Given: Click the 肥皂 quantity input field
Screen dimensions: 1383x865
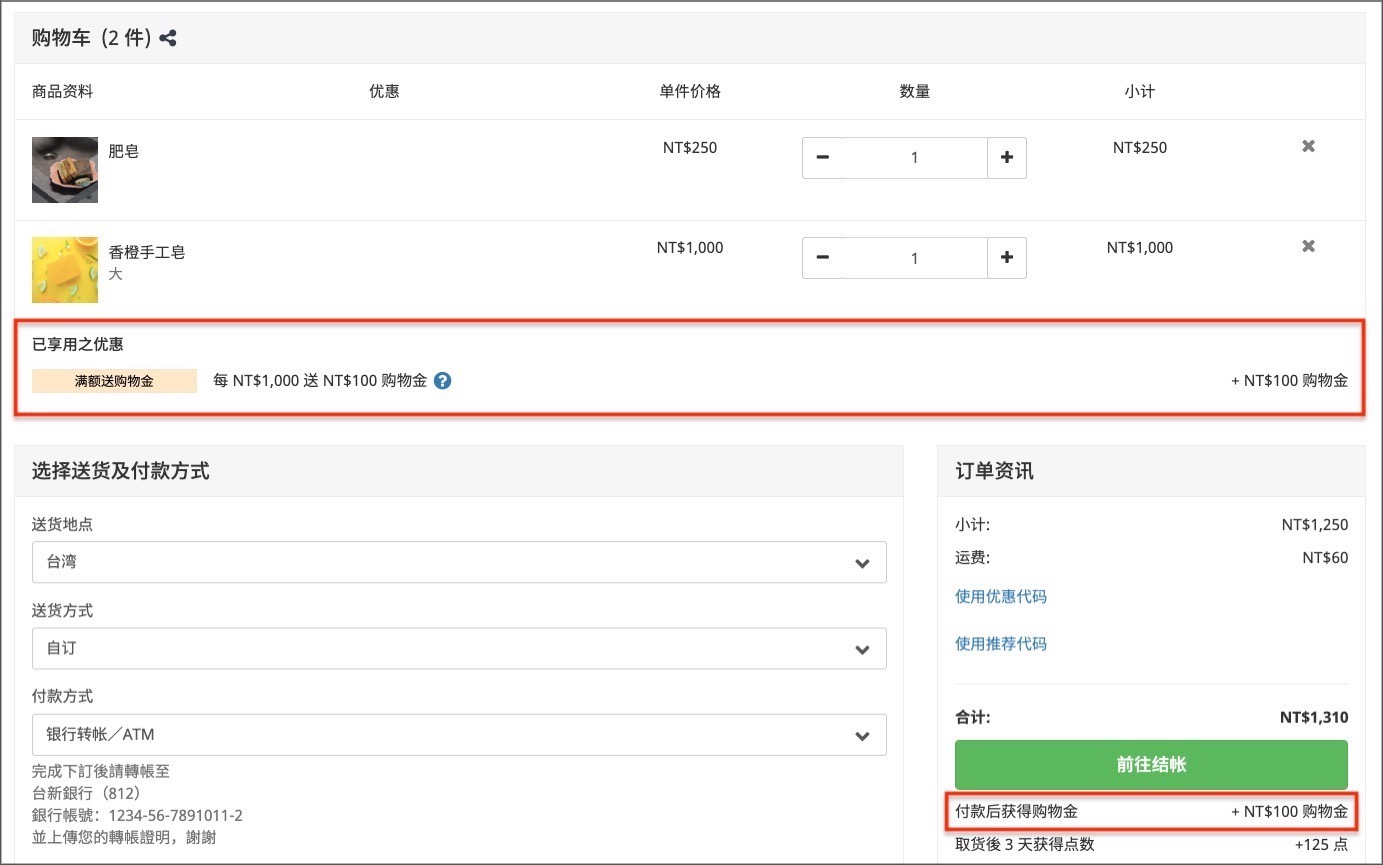Looking at the screenshot, I should [914, 158].
